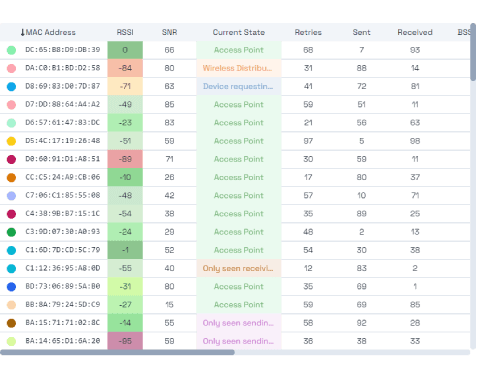Click RSSI value 0 cell

125,50
